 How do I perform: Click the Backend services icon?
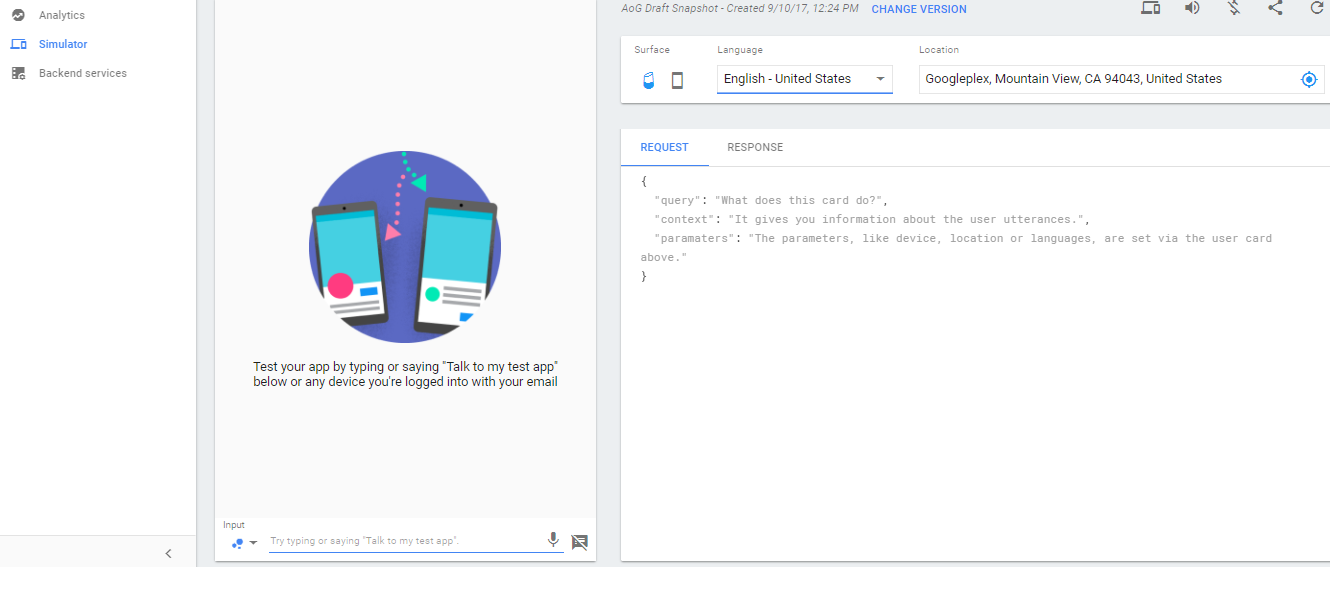[x=18, y=73]
